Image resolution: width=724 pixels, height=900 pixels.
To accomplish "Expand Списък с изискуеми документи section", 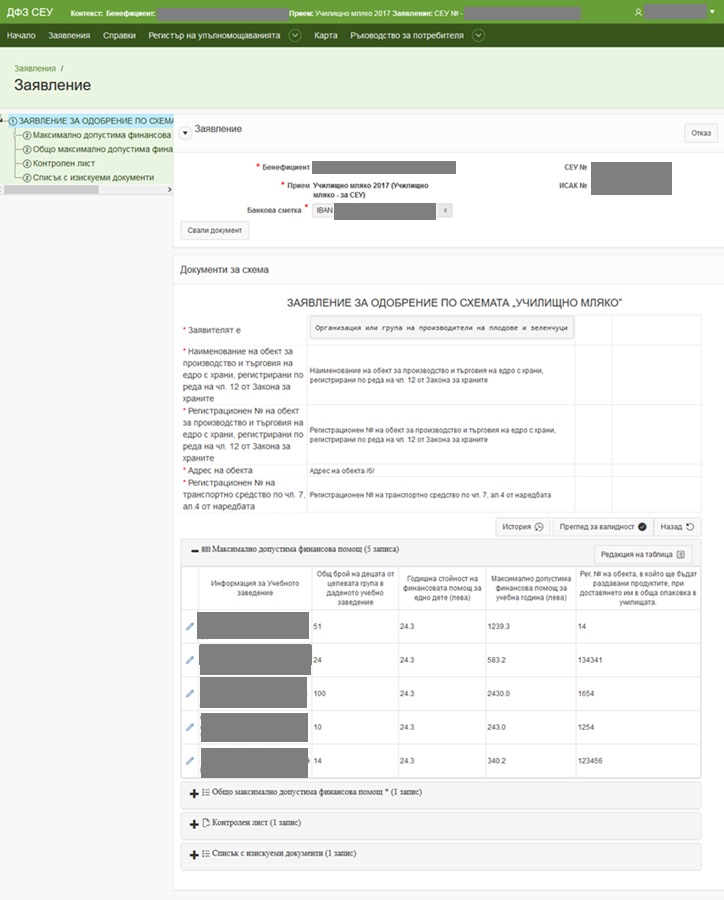I will point(194,855).
